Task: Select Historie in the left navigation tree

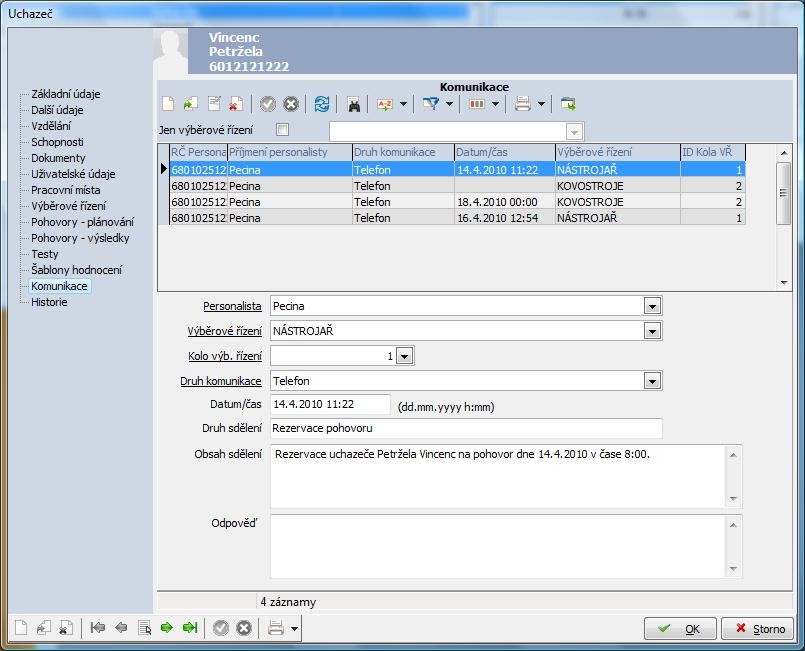Action: tap(49, 302)
